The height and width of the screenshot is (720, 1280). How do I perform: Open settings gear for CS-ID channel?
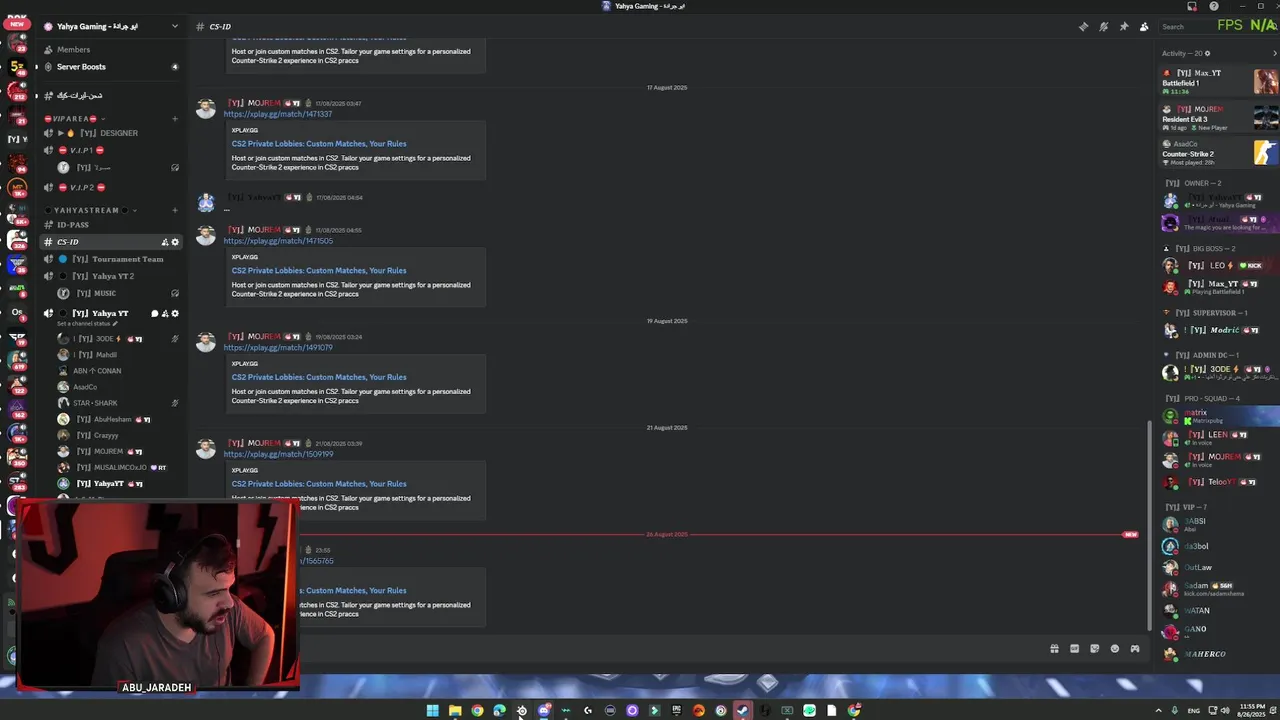coord(175,242)
